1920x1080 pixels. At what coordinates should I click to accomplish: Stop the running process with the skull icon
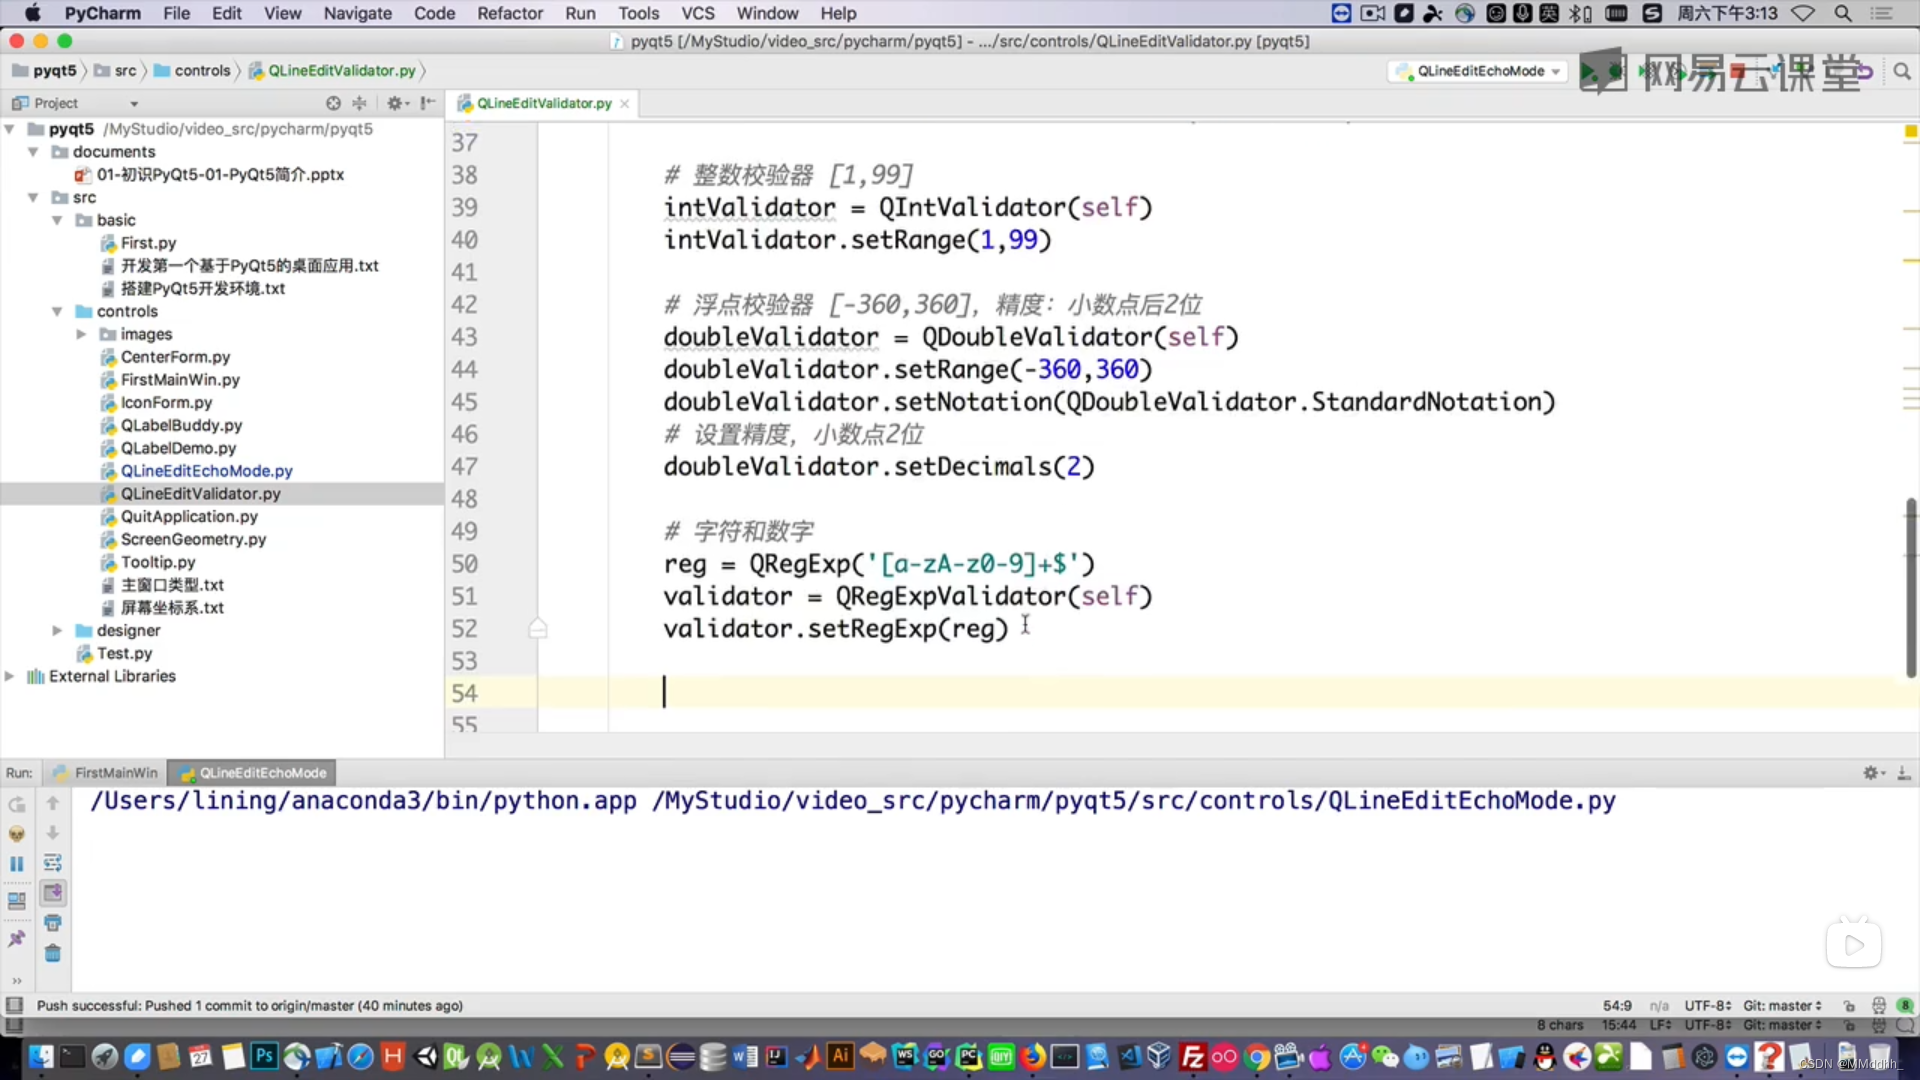(x=16, y=833)
